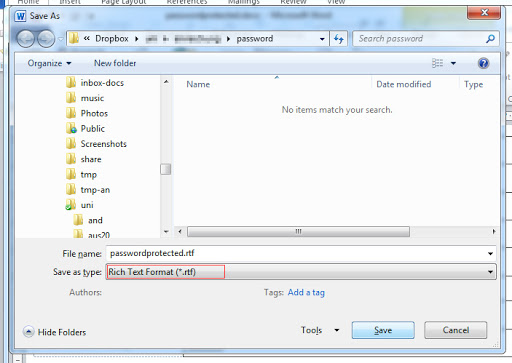Open the Help question mark icon
512x363 pixels.
coord(483,63)
